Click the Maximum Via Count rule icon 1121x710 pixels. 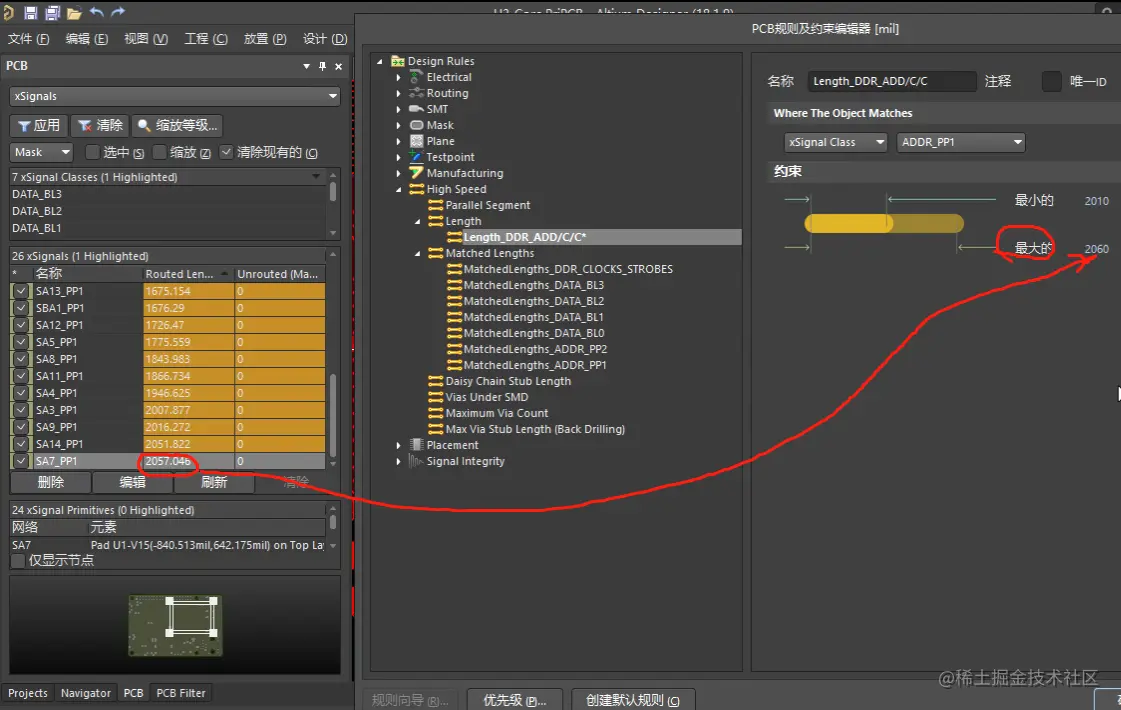(435, 413)
